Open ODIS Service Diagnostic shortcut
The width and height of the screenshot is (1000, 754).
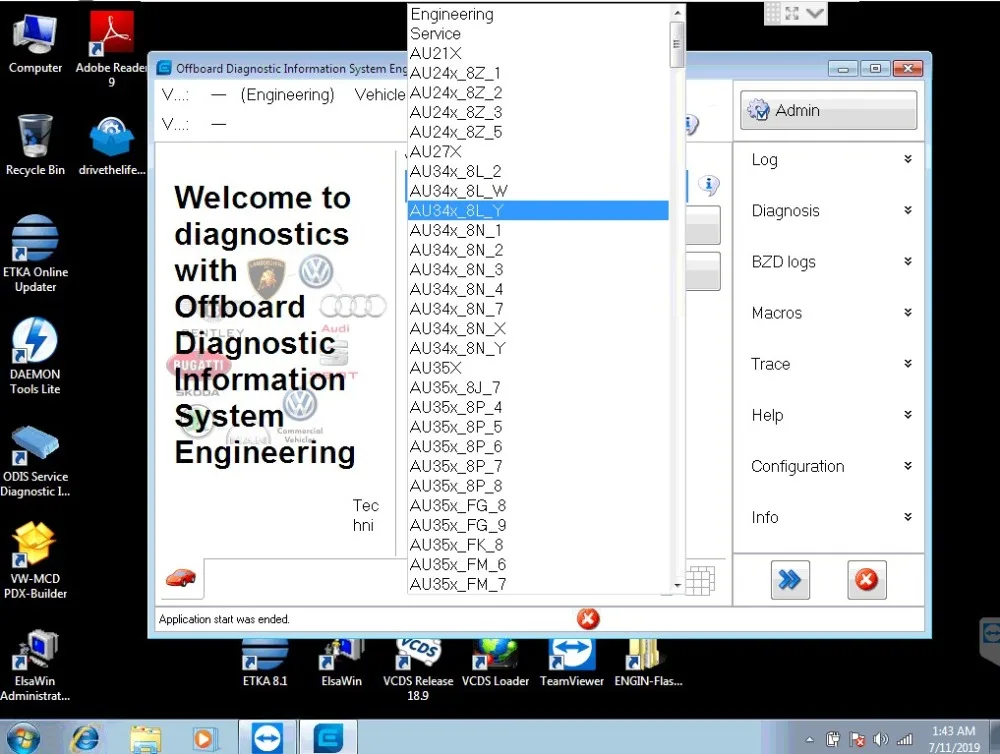point(35,461)
